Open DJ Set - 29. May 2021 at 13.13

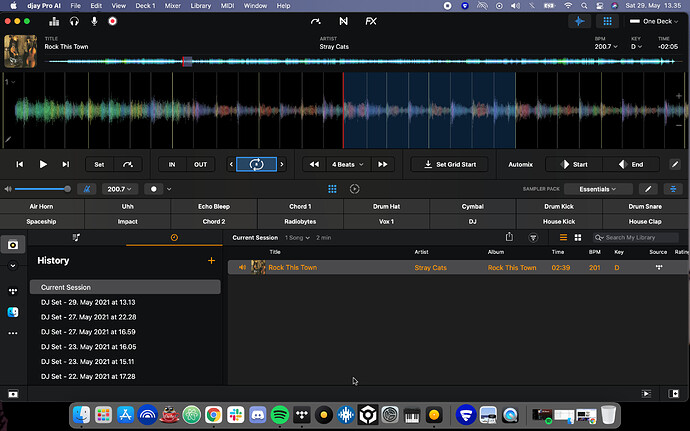pos(88,302)
